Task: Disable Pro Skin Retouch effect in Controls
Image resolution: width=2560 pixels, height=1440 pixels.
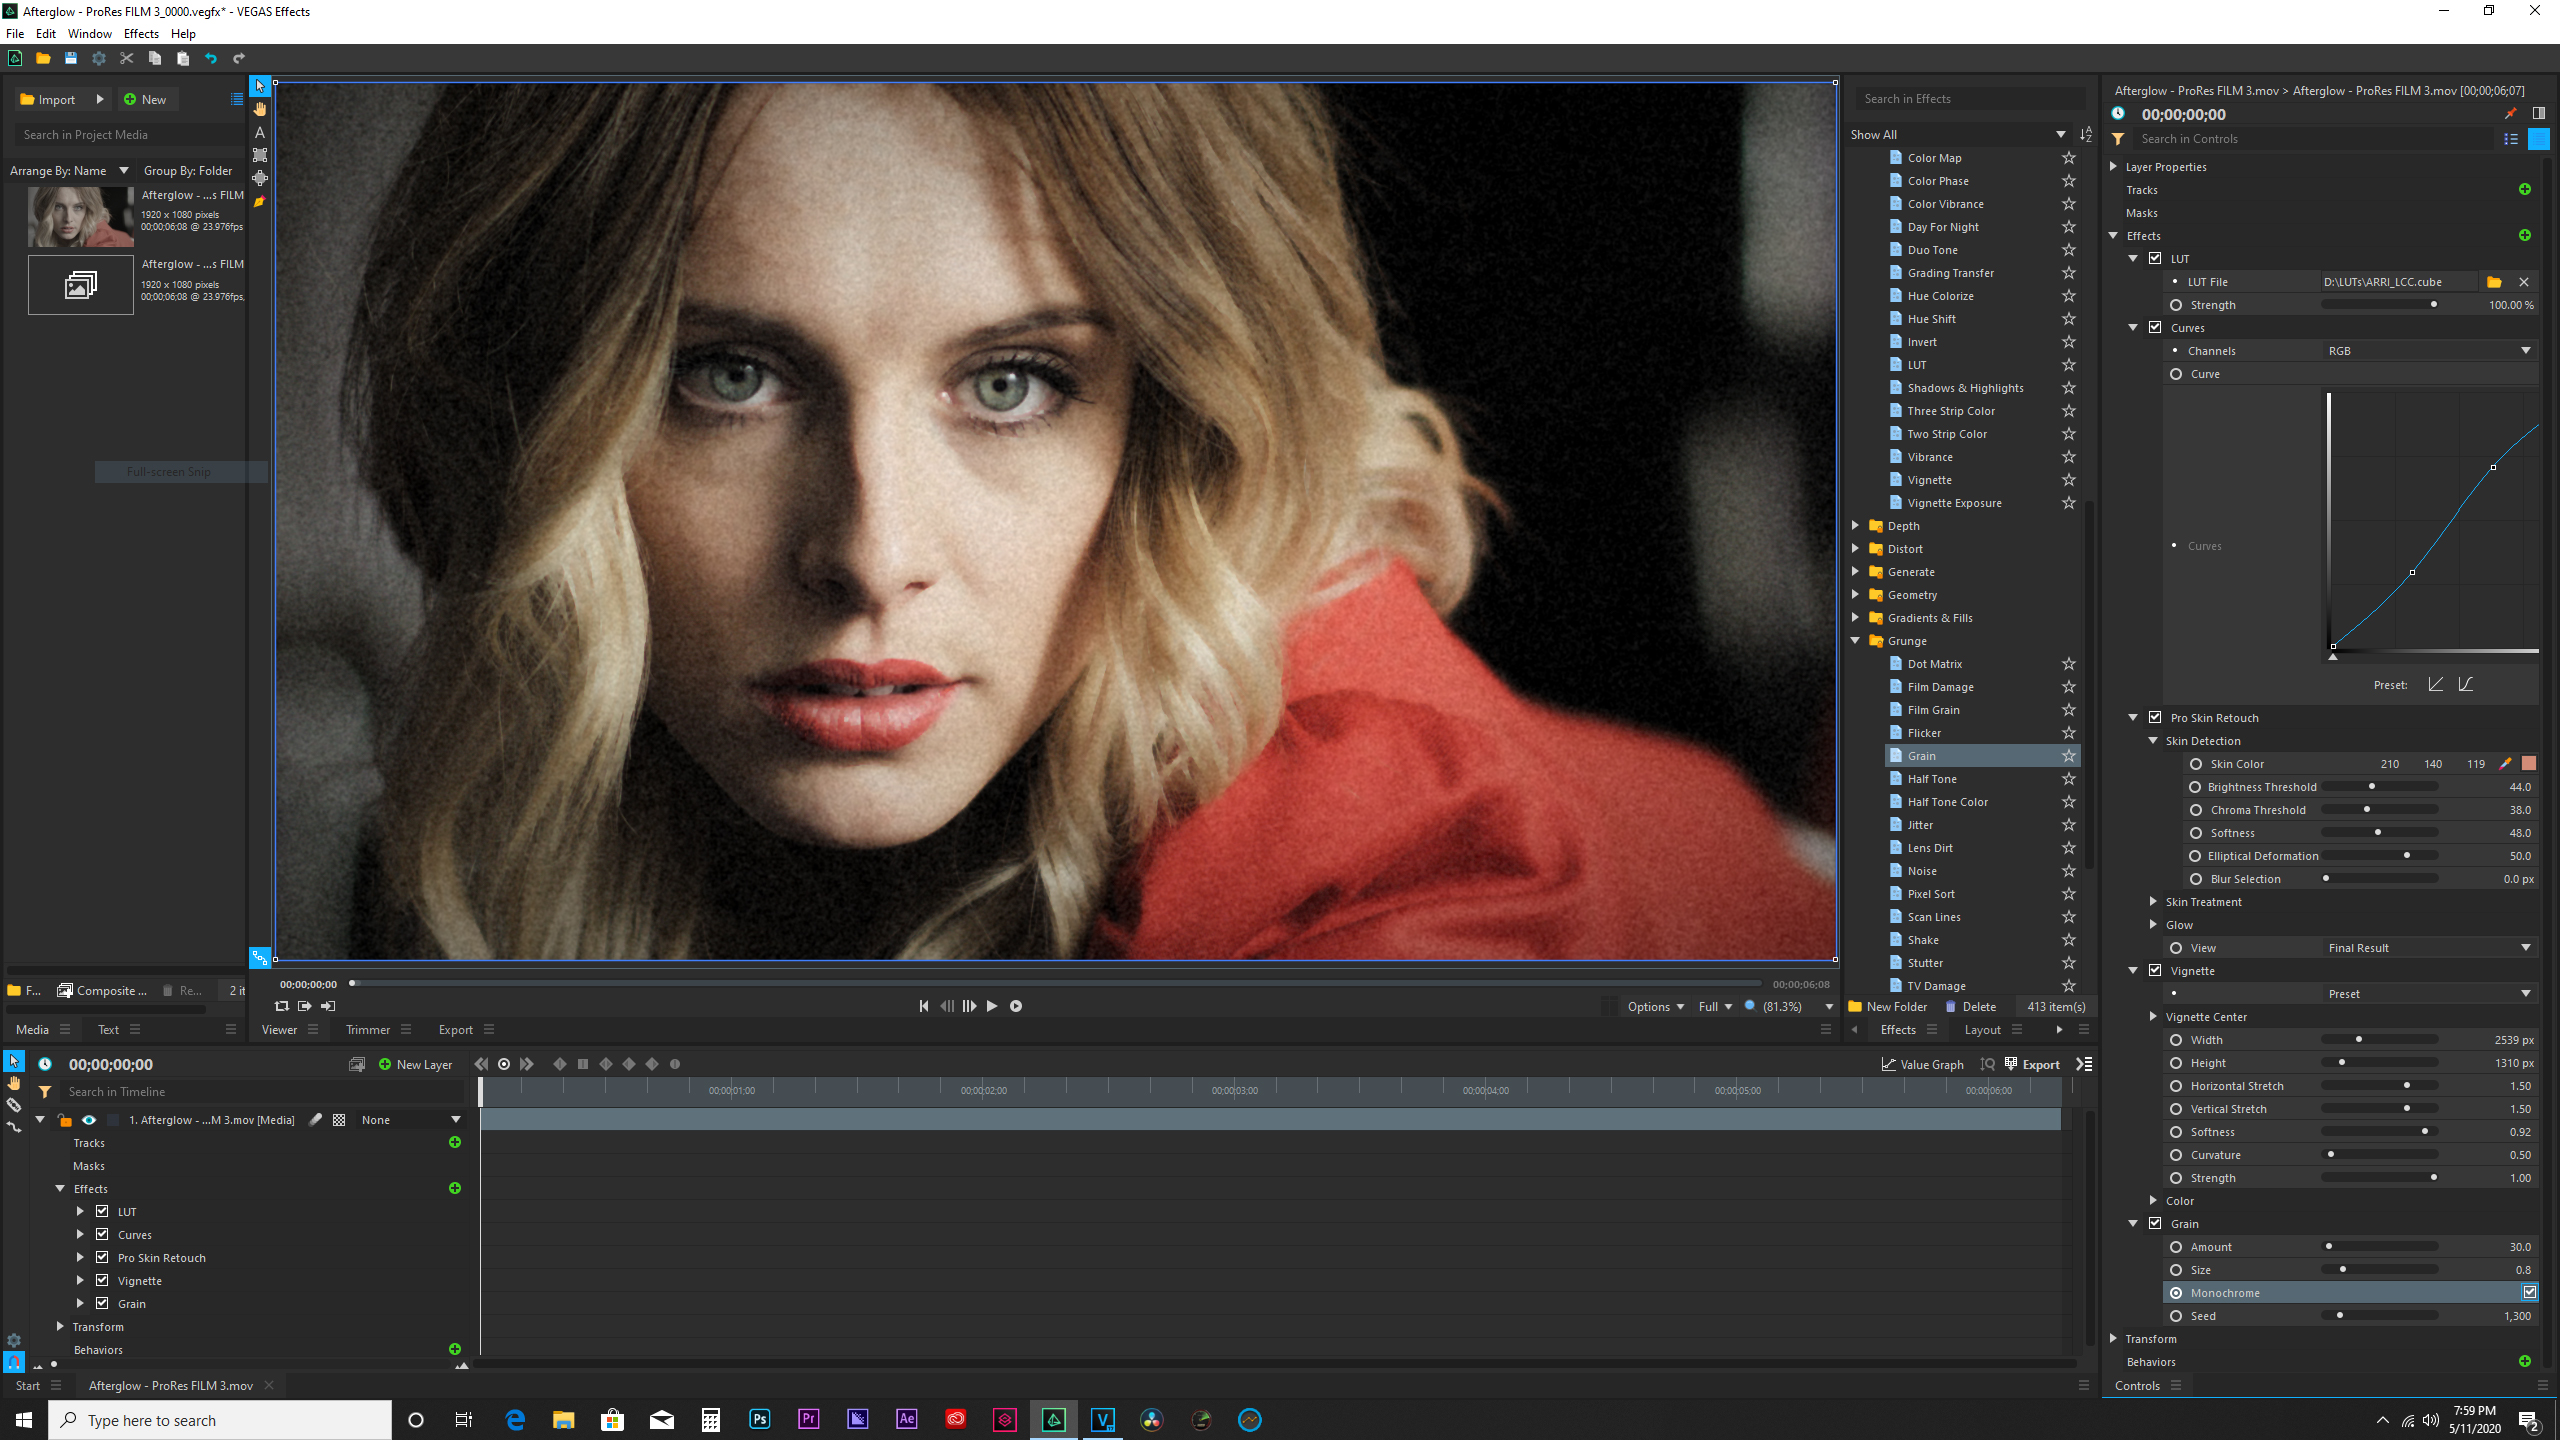Action: tap(2156, 718)
